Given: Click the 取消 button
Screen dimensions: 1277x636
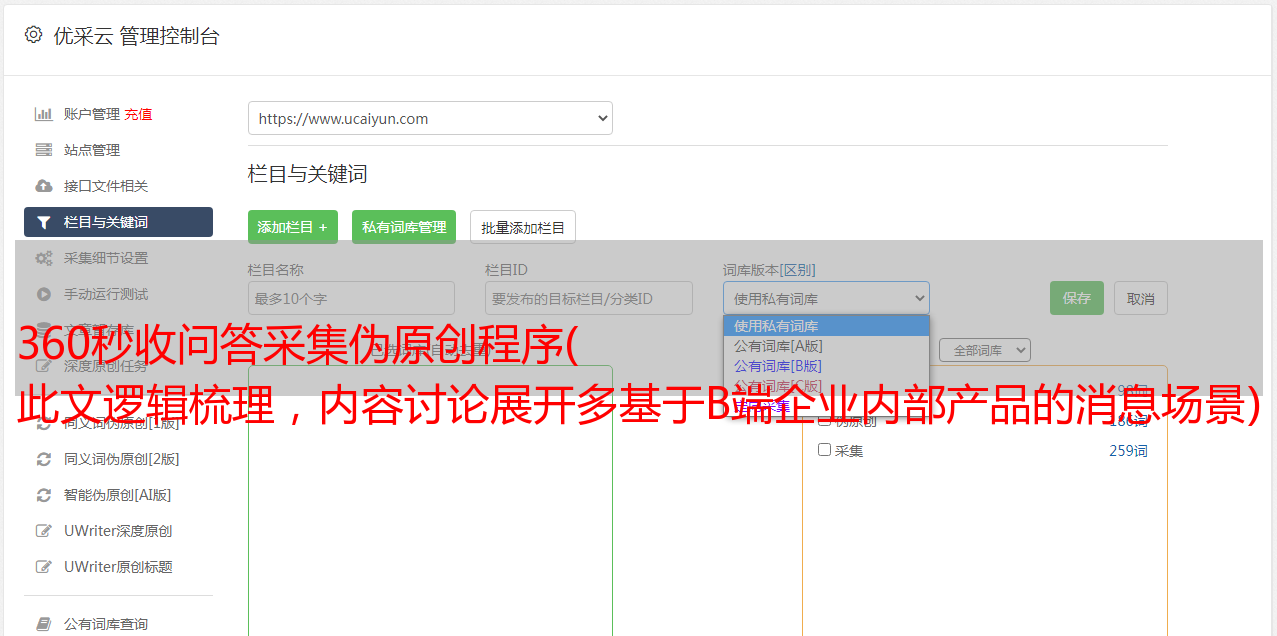Looking at the screenshot, I should click(1141, 298).
